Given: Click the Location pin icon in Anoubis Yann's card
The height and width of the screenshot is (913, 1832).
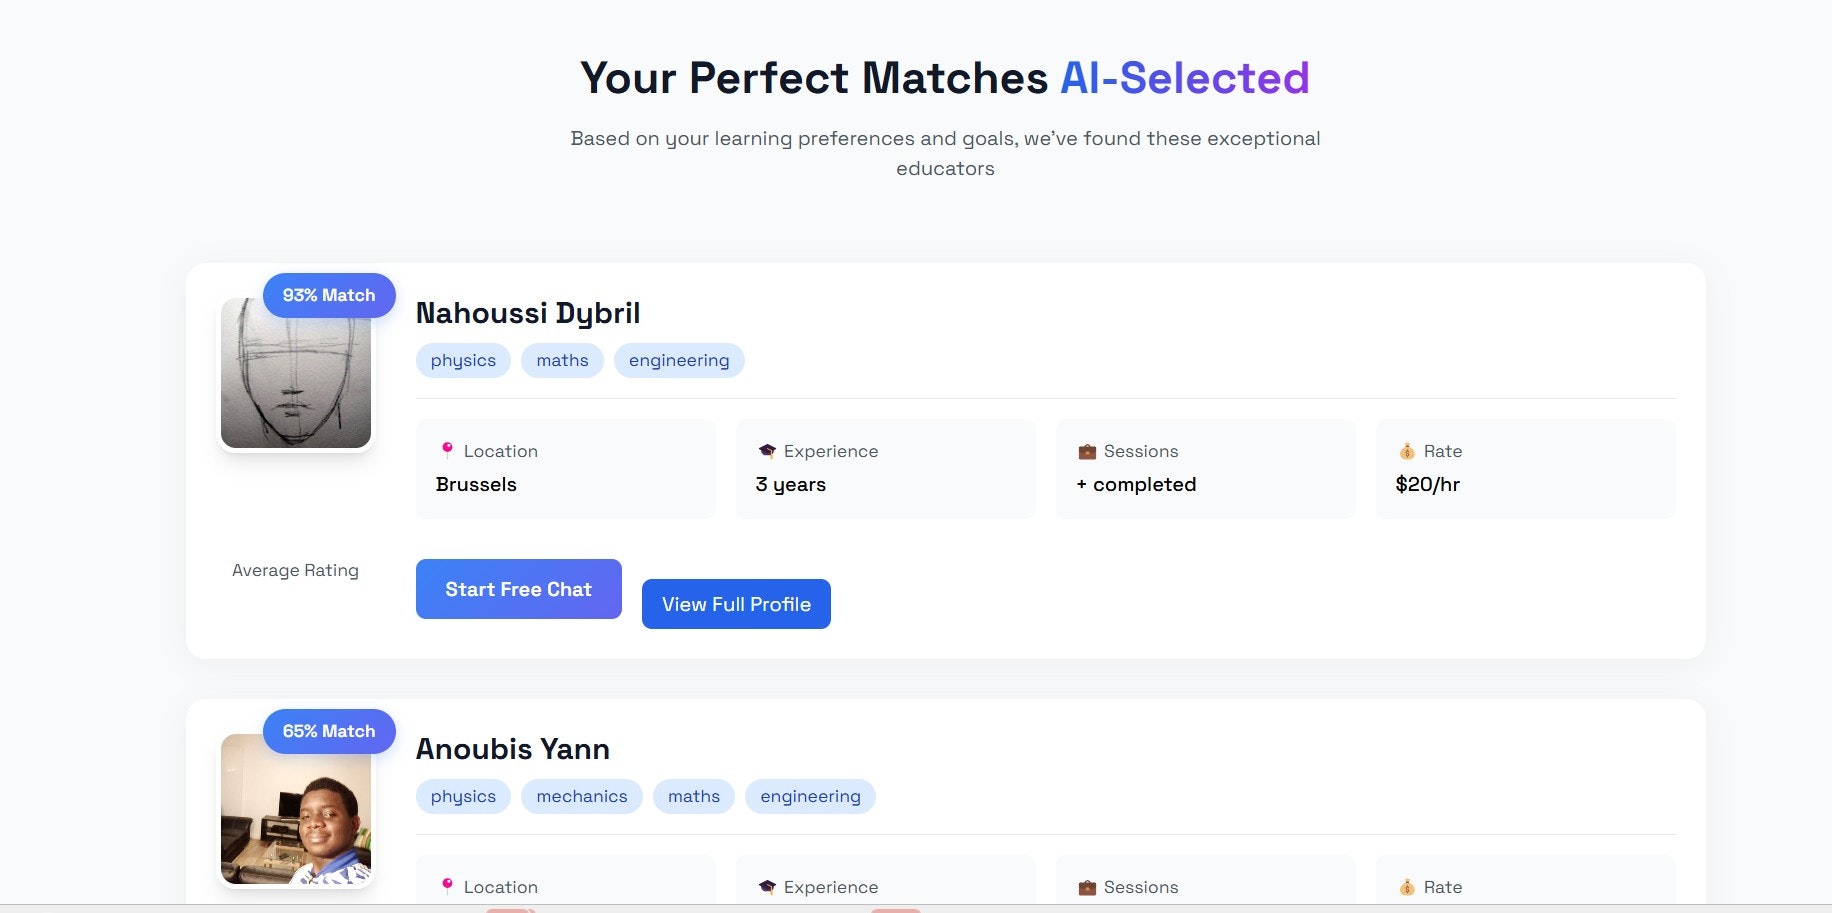Looking at the screenshot, I should (447, 886).
